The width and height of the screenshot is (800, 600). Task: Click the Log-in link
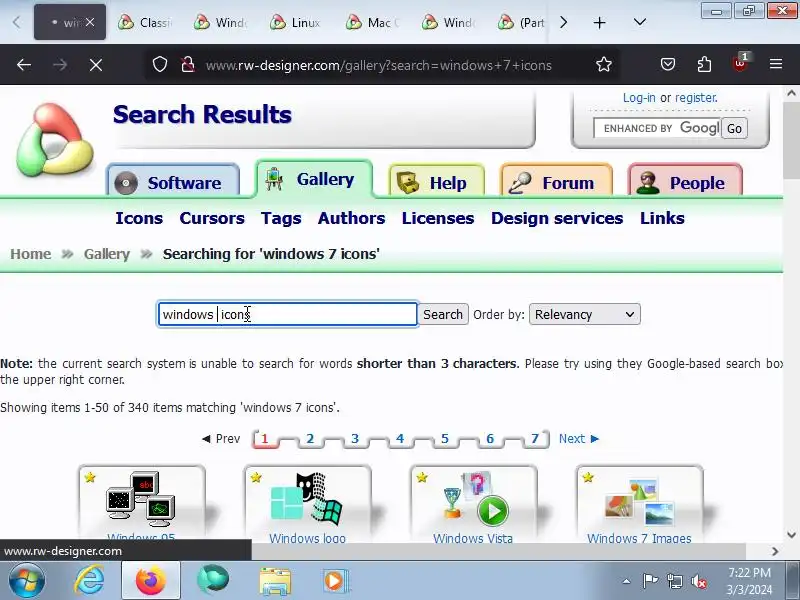point(639,97)
